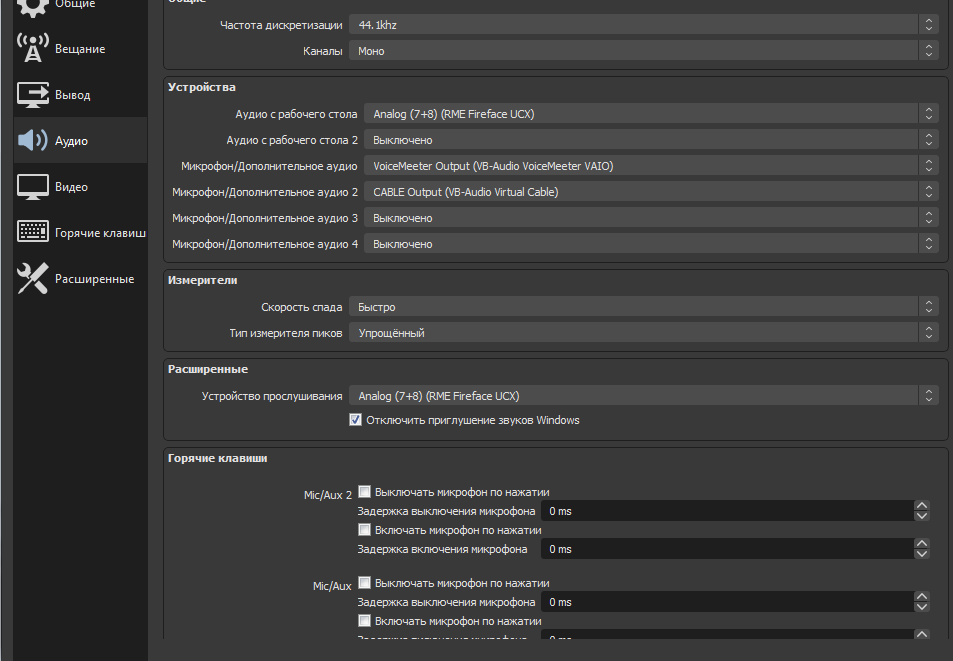Open the Скорость спада dropdown
Screen dimensions: 953x661
point(643,307)
